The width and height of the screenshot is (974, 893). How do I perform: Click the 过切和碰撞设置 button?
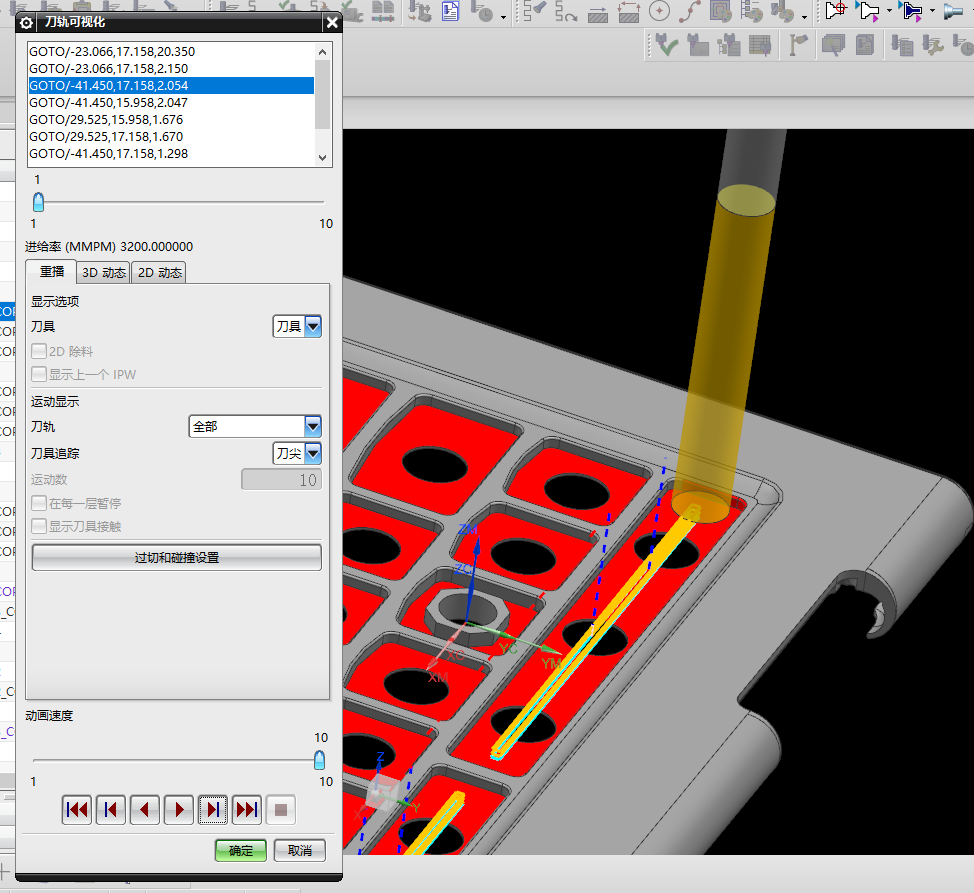[x=177, y=558]
